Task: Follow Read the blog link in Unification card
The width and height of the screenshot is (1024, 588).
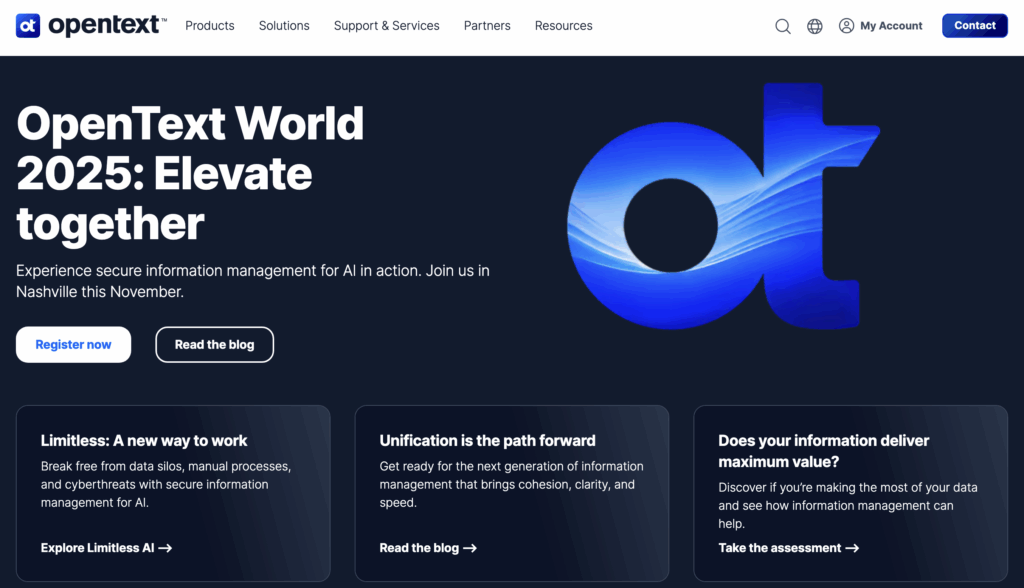Action: [428, 547]
